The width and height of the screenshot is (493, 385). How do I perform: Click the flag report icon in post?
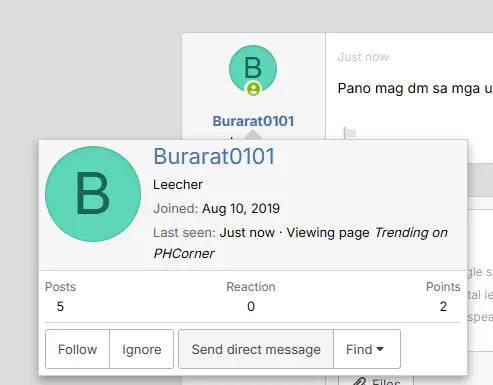pos(350,133)
